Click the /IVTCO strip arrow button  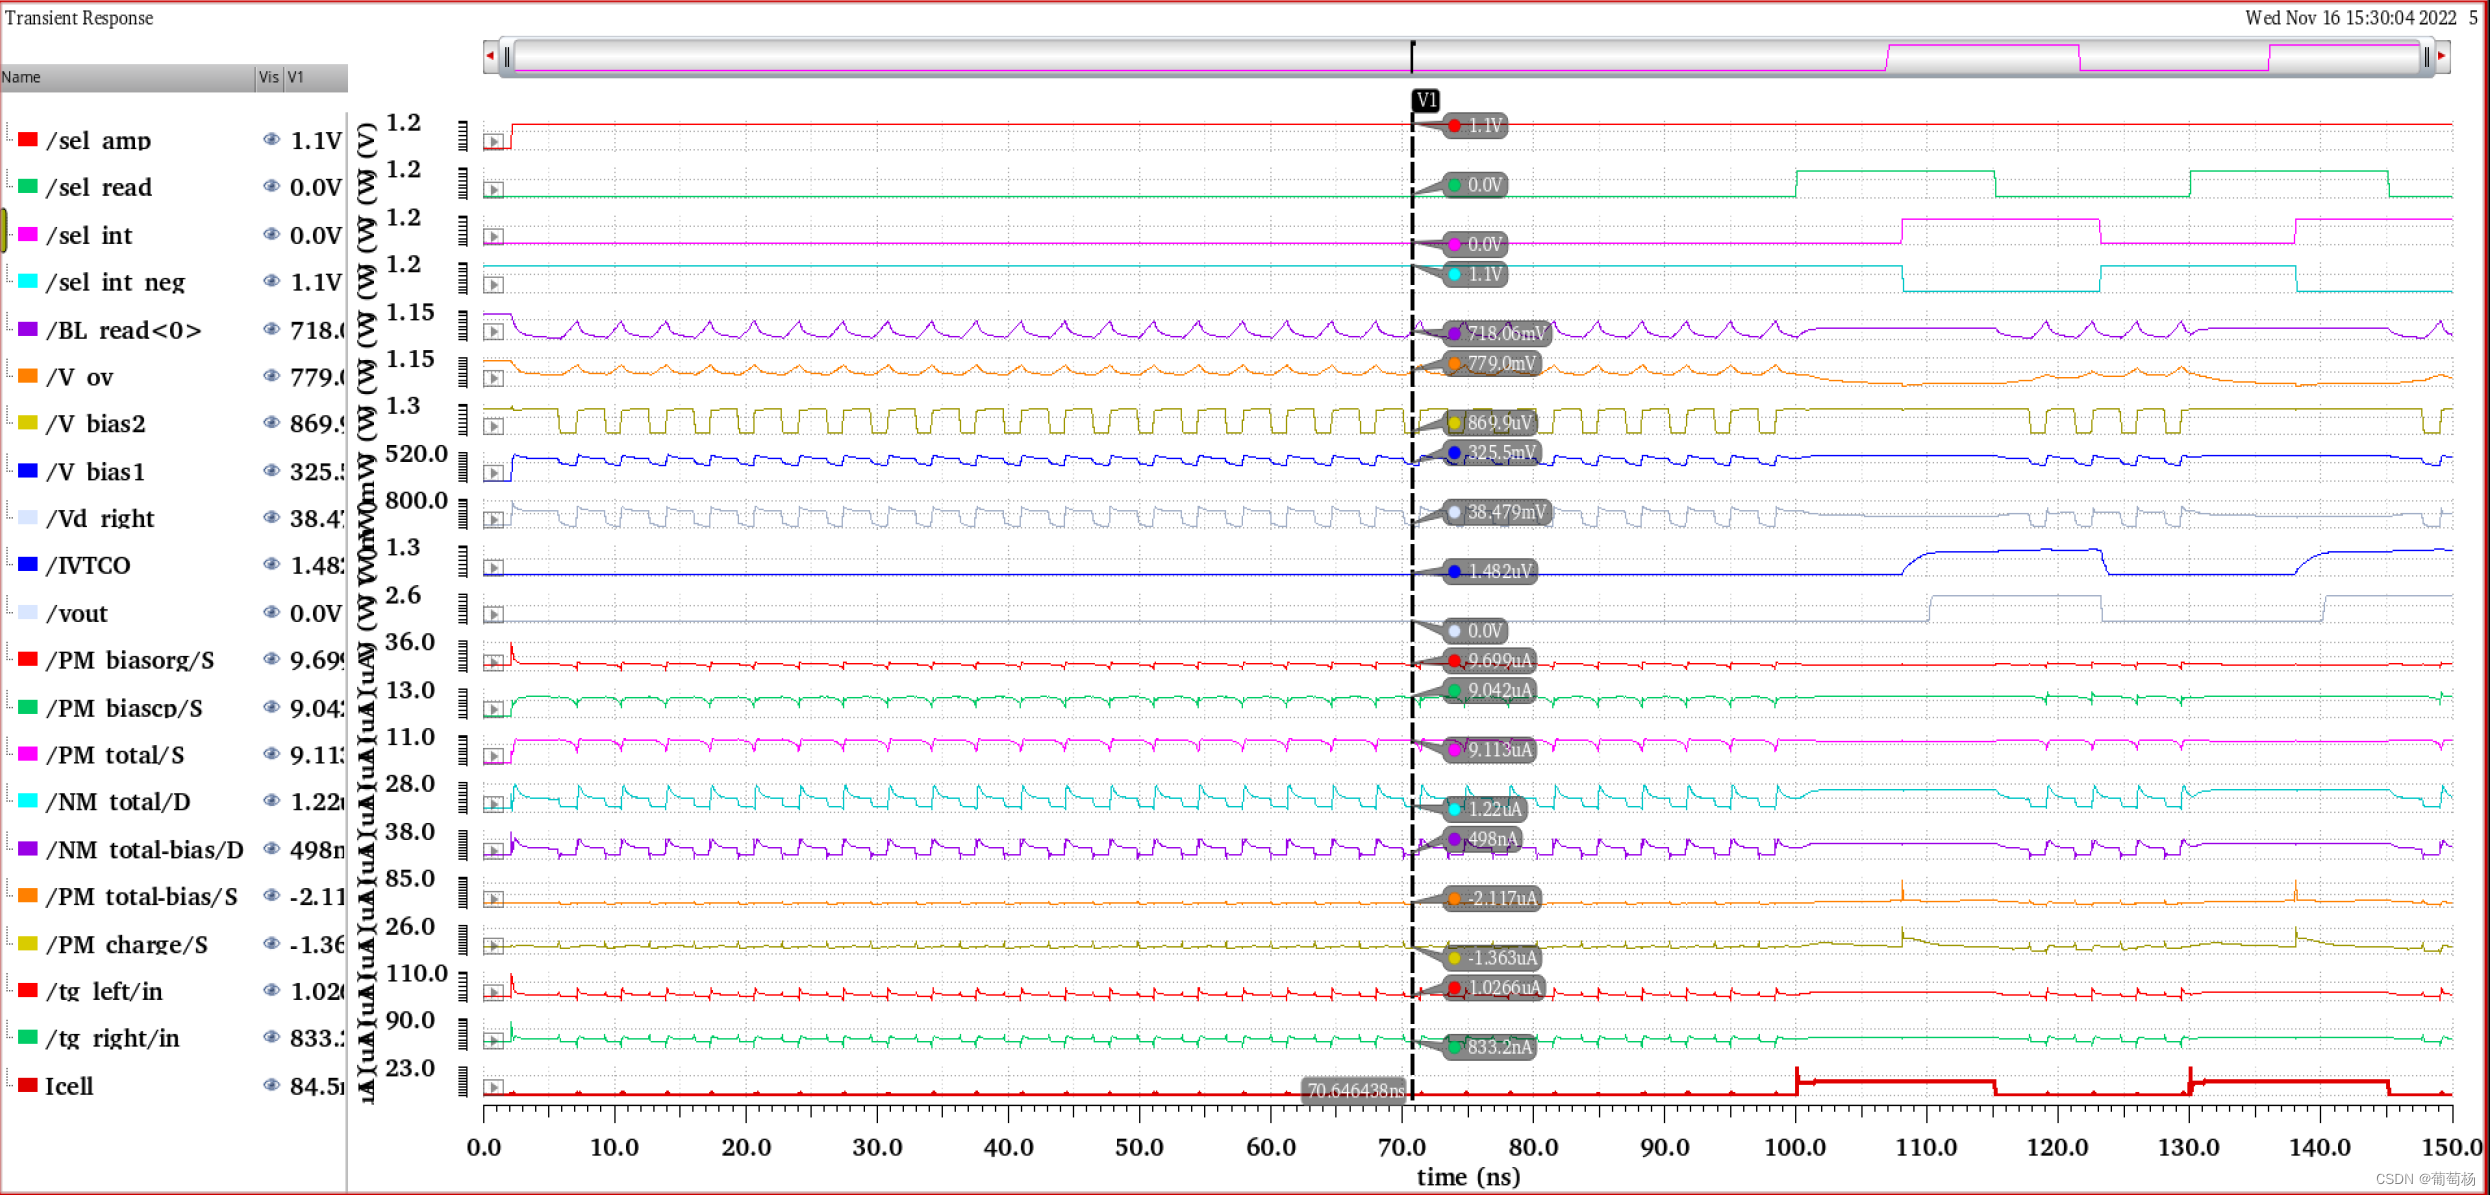click(x=494, y=567)
